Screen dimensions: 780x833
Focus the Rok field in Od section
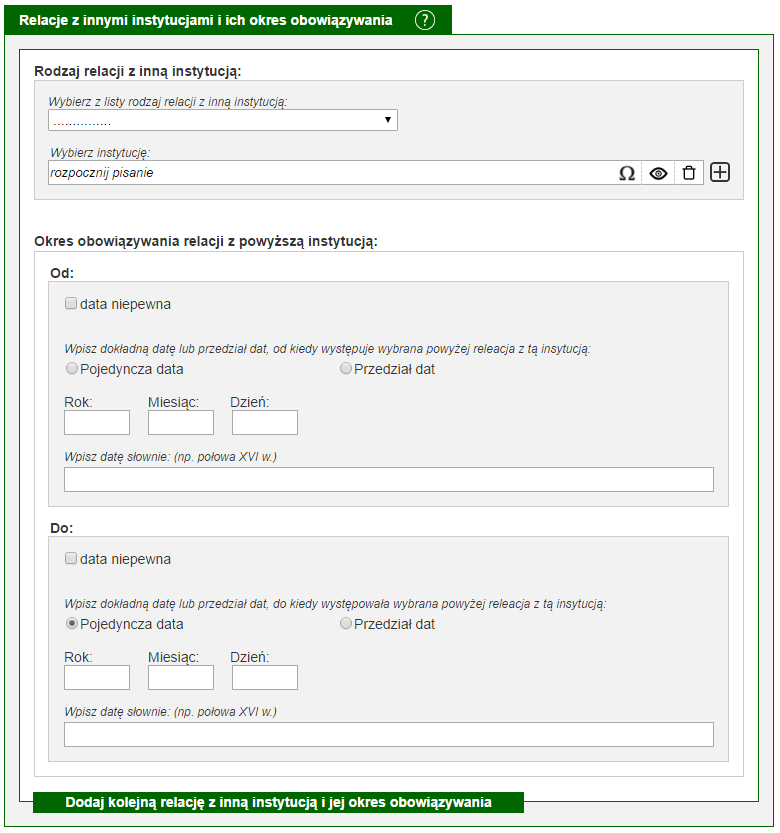pyautogui.click(x=97, y=422)
